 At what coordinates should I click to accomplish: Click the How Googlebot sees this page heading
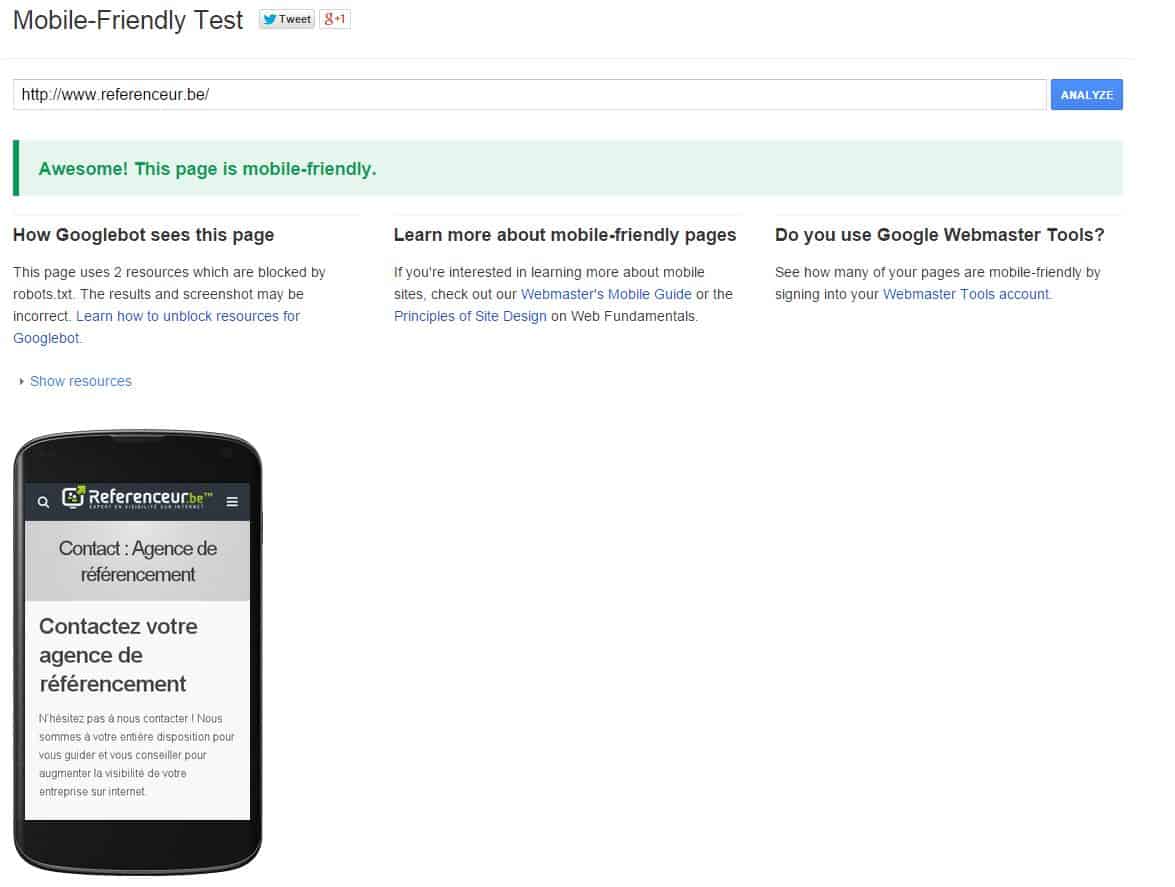click(x=143, y=235)
